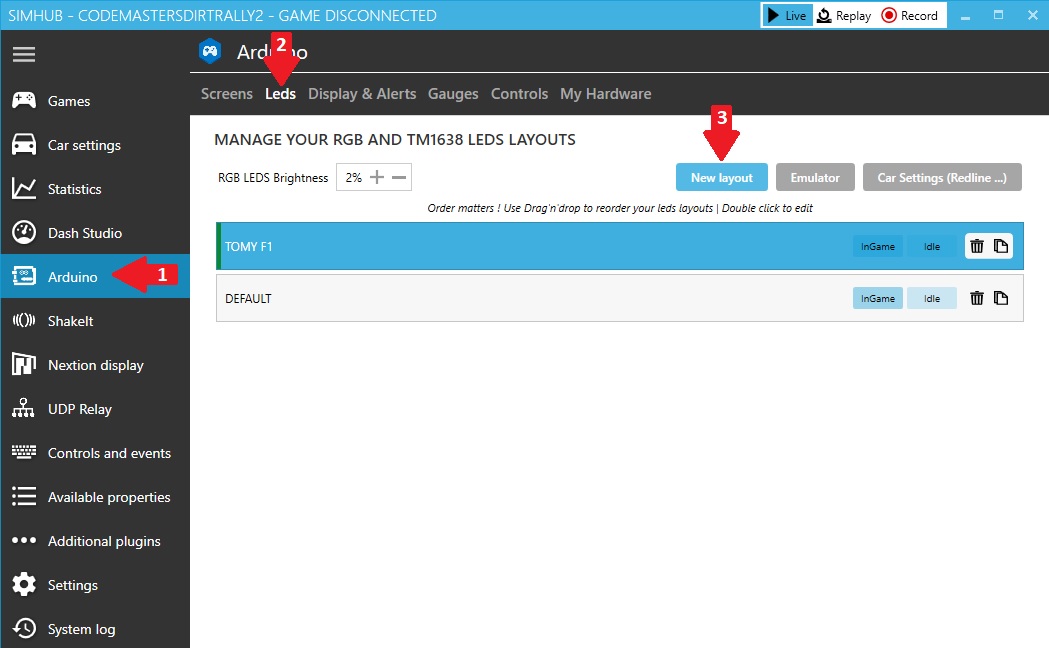Click the Dash Studio gauge icon
The width and height of the screenshot is (1049, 648).
pos(23,233)
